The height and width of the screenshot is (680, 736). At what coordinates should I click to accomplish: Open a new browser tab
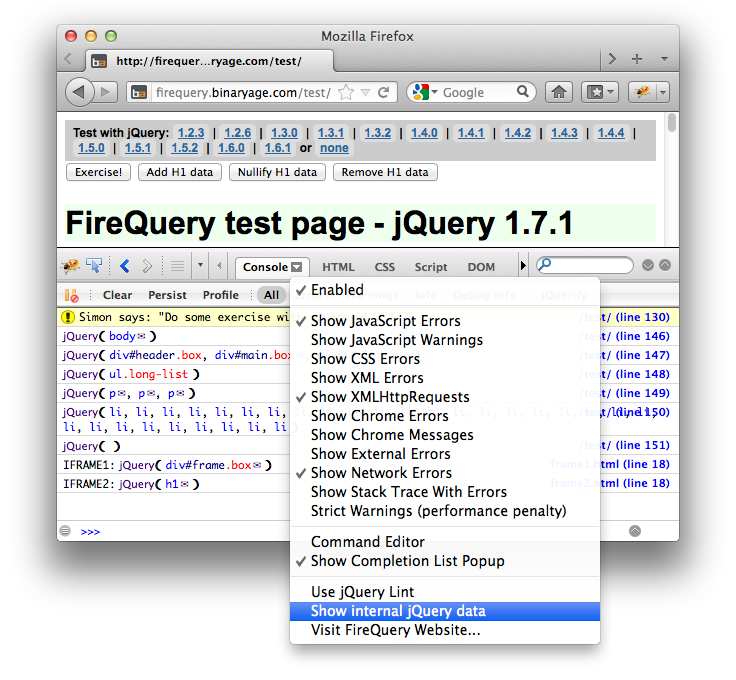[x=637, y=59]
